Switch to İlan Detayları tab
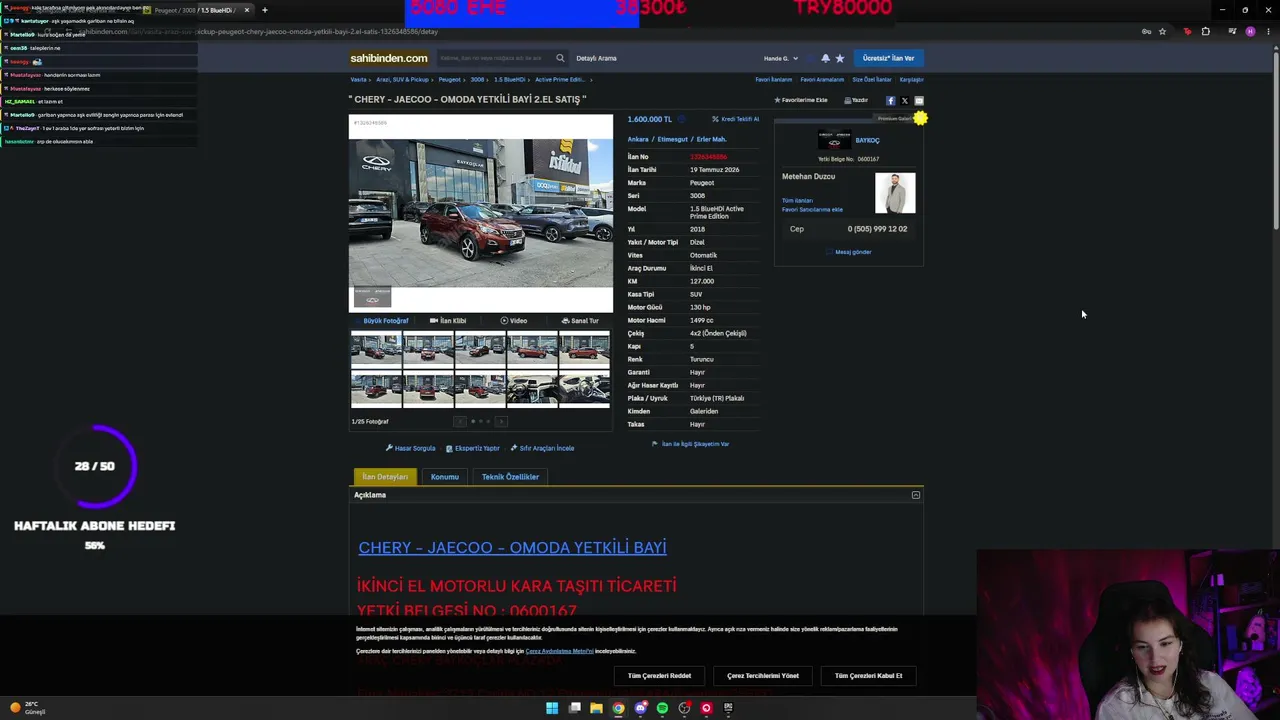The width and height of the screenshot is (1280, 720). [385, 477]
